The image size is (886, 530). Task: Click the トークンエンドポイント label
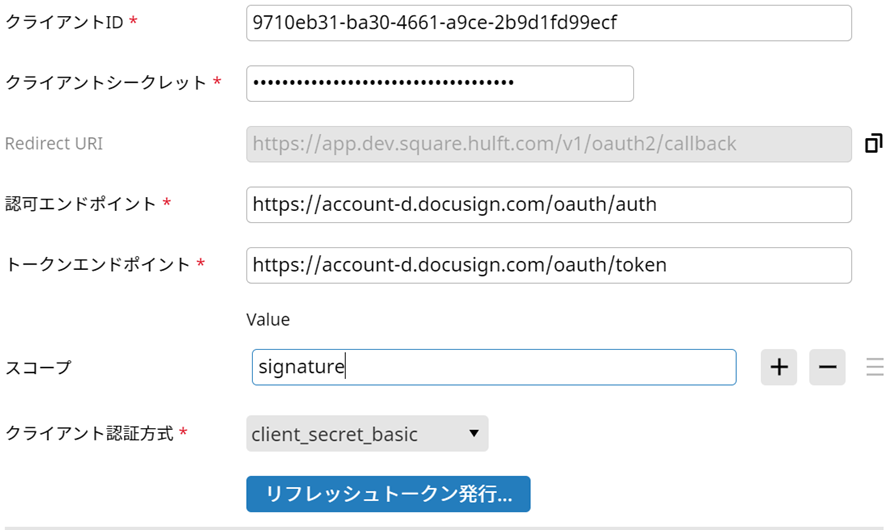click(x=98, y=265)
